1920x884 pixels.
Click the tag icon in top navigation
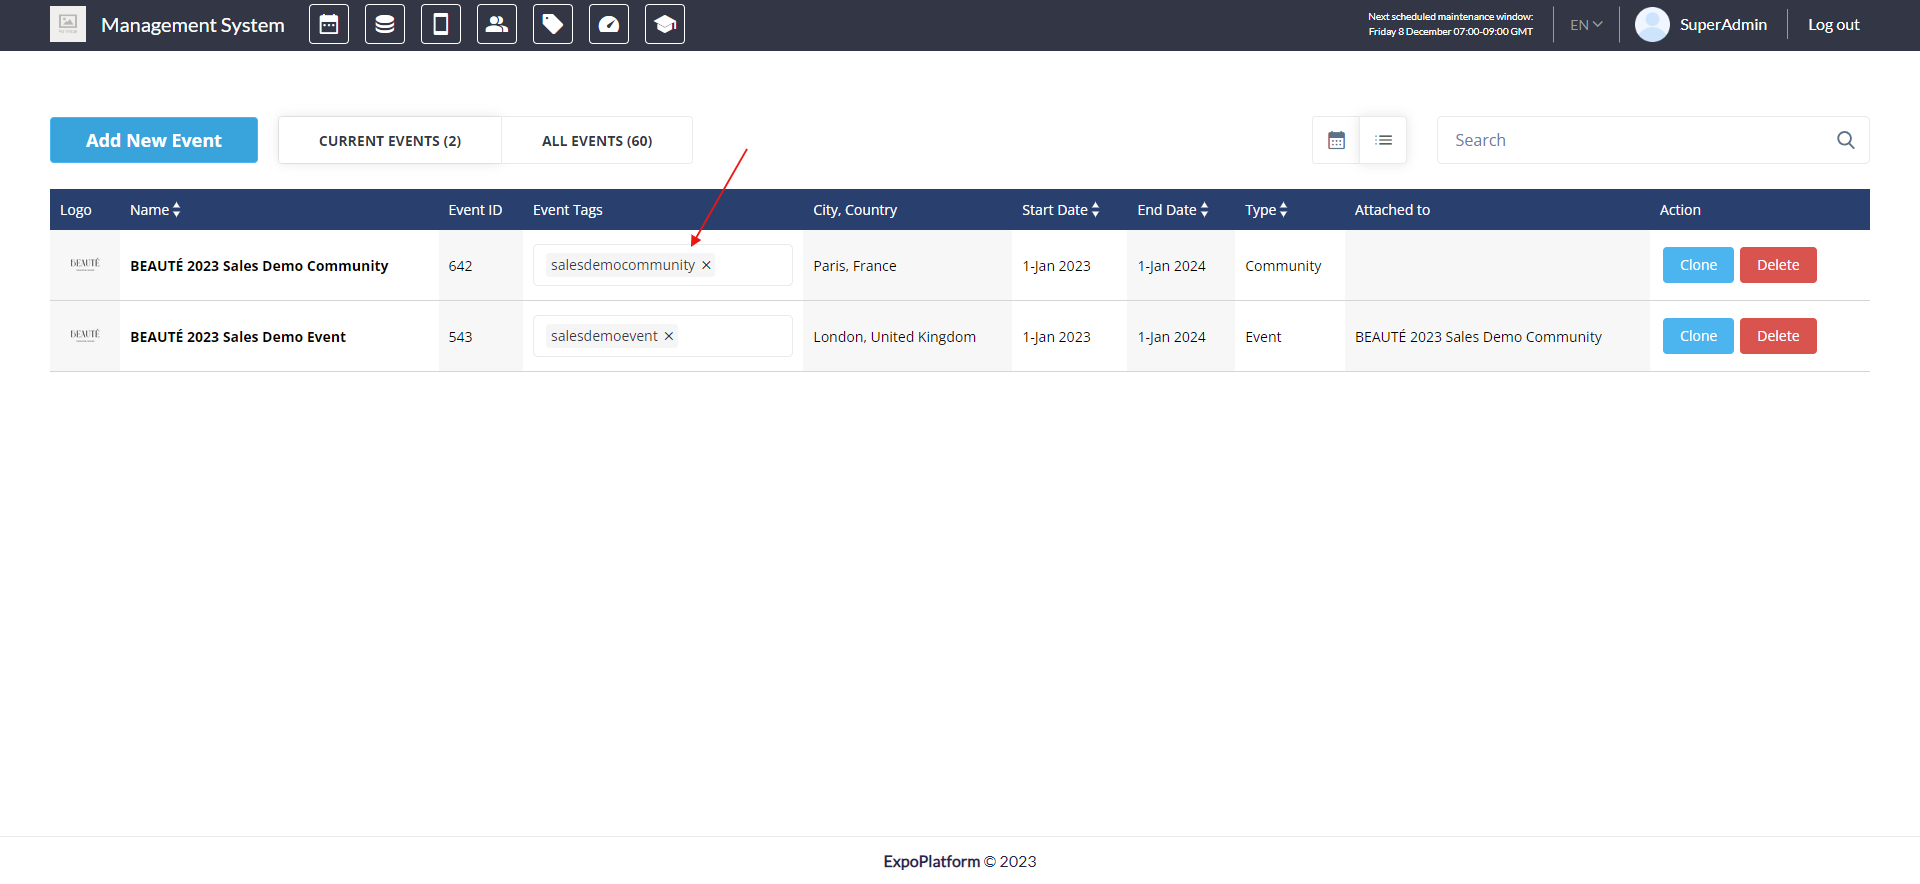553,25
